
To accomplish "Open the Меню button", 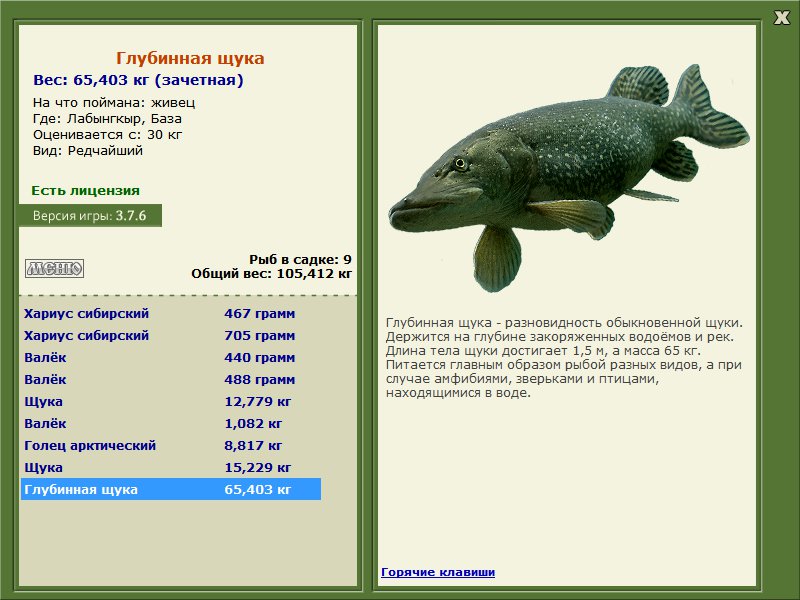I will click(x=55, y=268).
